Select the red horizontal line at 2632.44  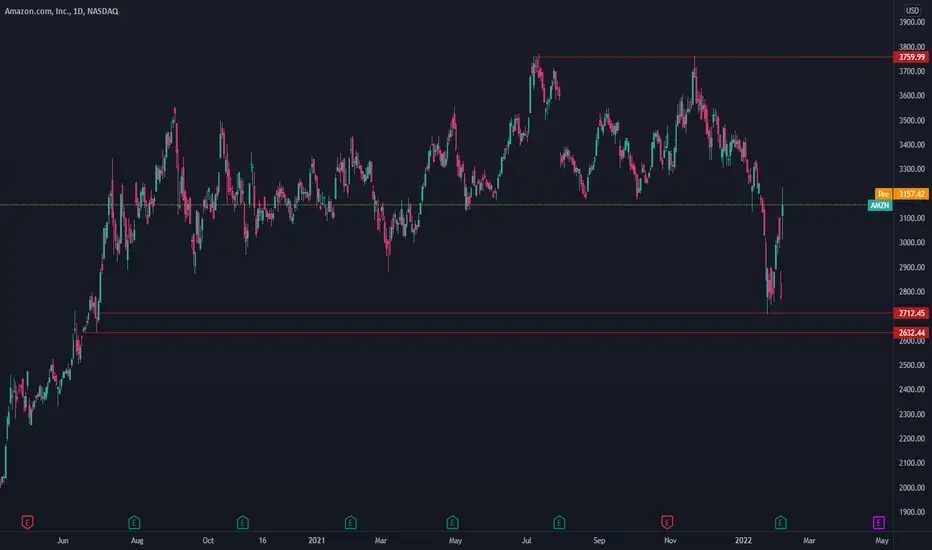tap(487, 332)
